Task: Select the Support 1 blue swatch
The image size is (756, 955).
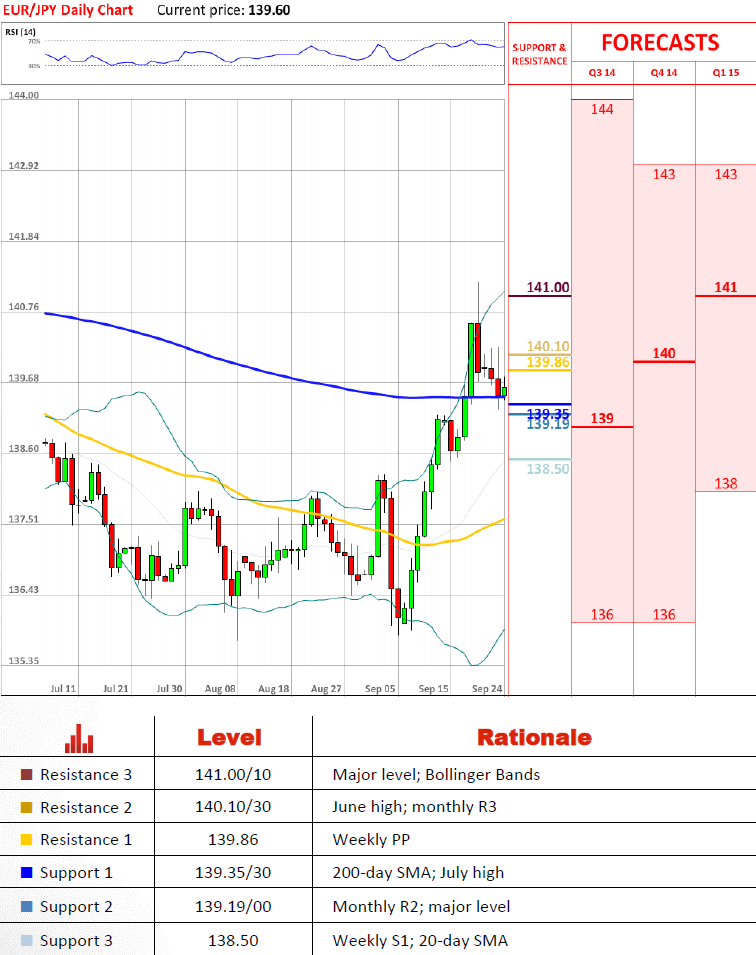Action: click(26, 873)
